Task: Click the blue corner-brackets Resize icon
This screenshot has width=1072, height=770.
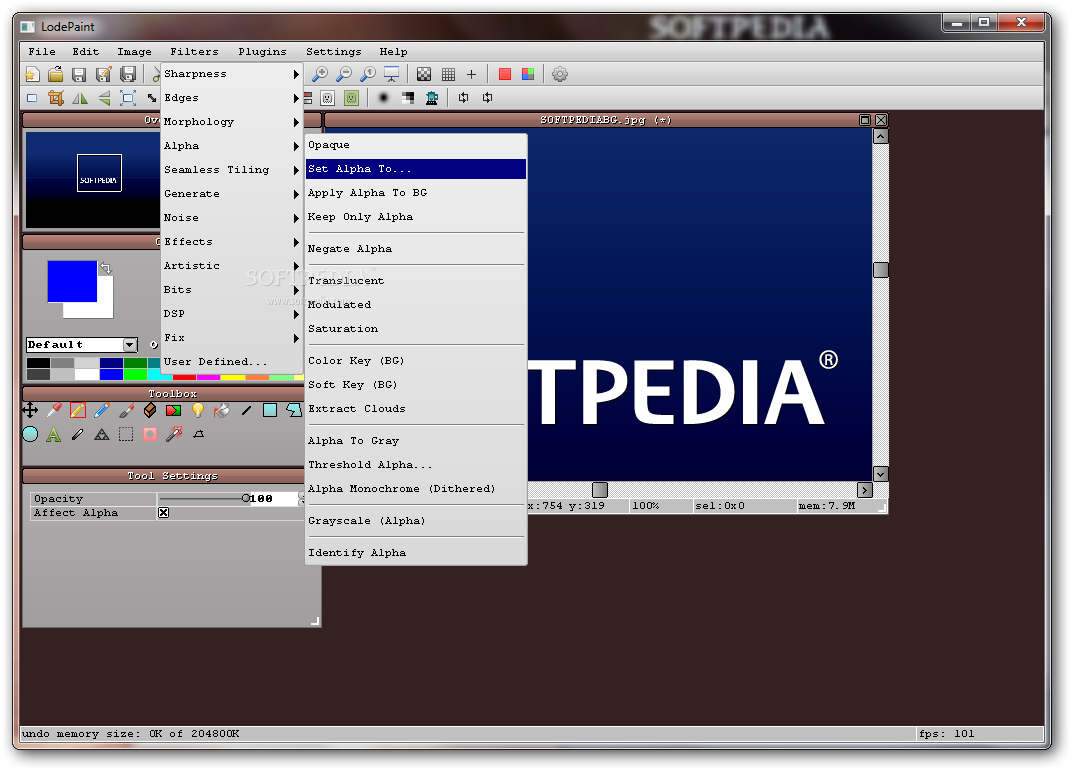Action: pos(128,98)
